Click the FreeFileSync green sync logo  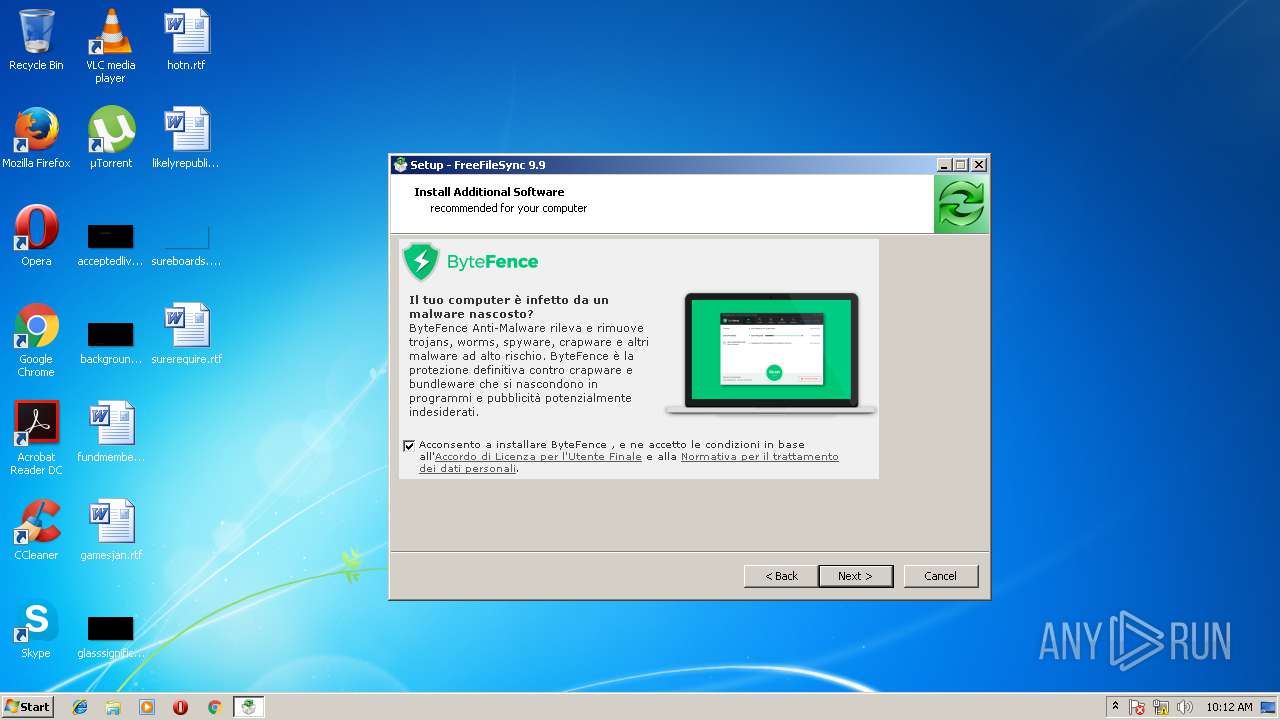tap(961, 205)
